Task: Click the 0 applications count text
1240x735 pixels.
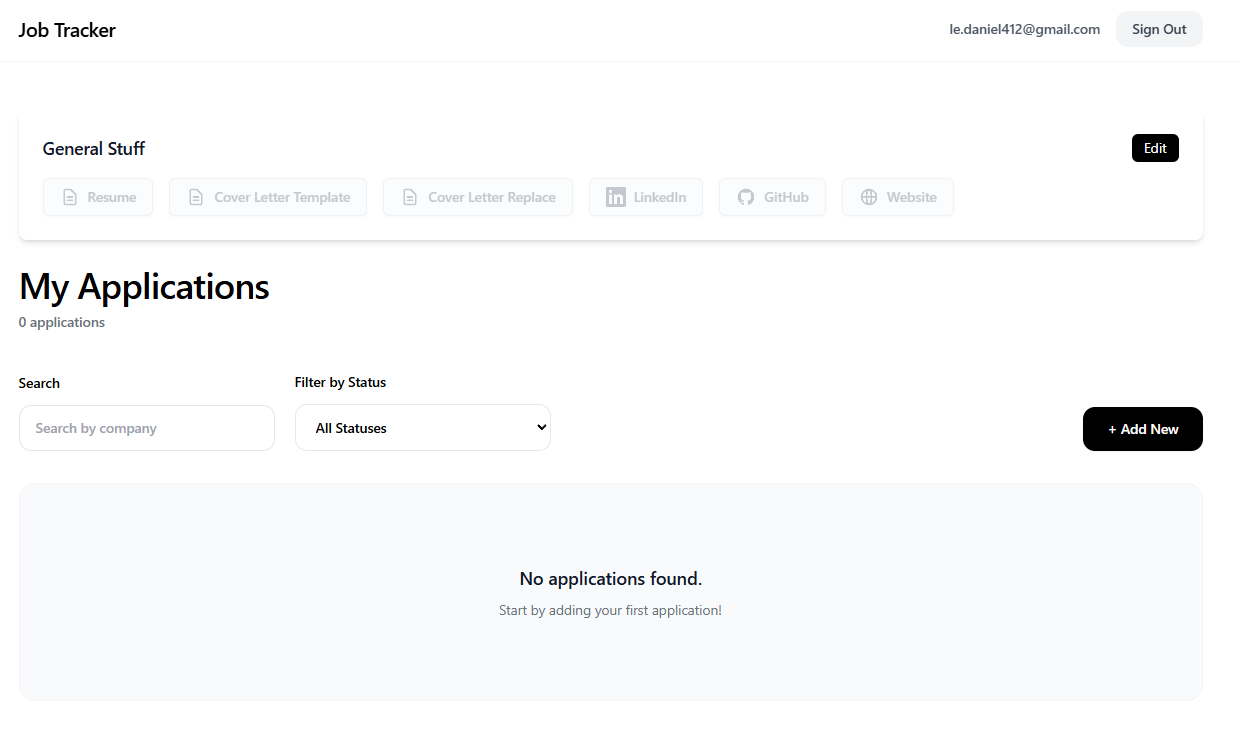Action: [x=62, y=323]
